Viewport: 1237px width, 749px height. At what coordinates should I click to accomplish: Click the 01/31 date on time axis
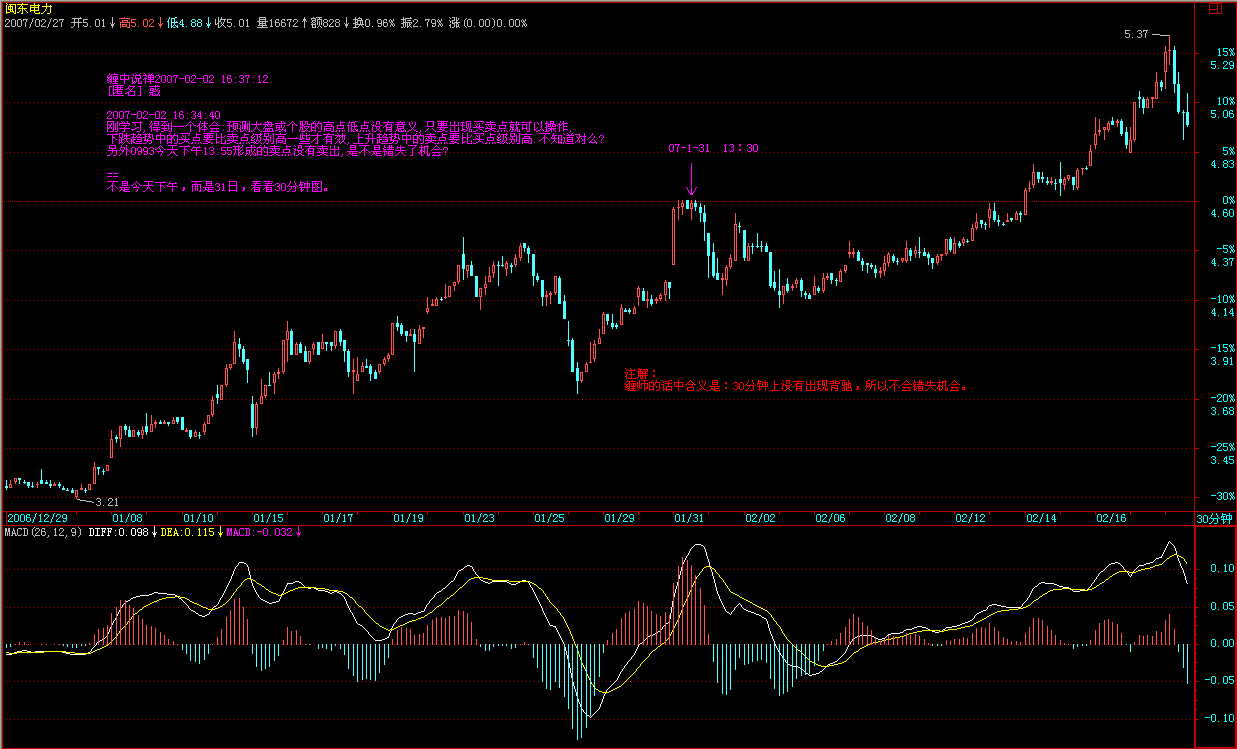689,518
